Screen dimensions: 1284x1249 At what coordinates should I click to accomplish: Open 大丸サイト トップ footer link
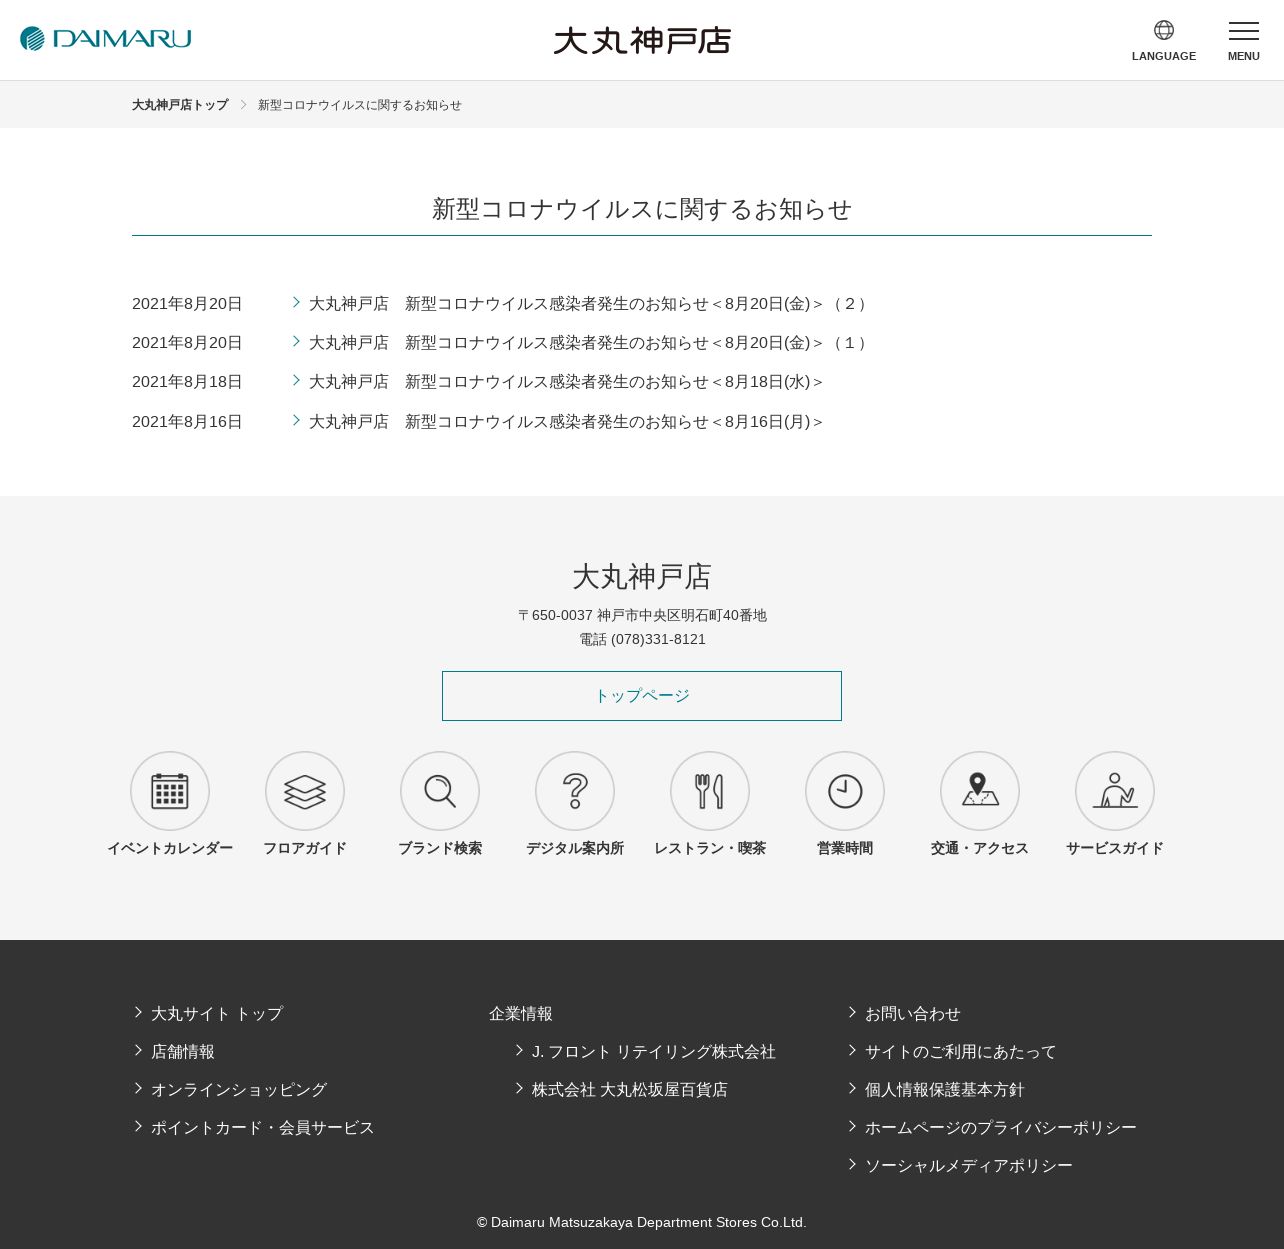point(217,1014)
